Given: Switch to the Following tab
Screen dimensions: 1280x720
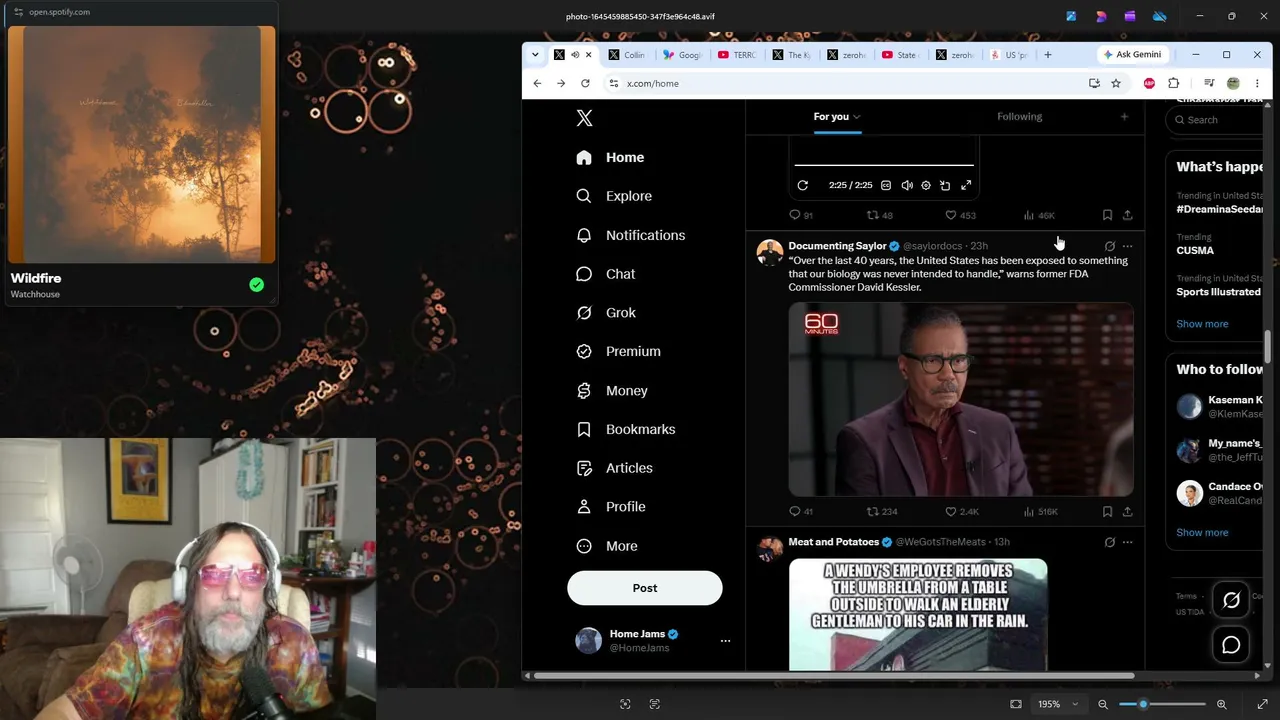Looking at the screenshot, I should pos(1019,117).
